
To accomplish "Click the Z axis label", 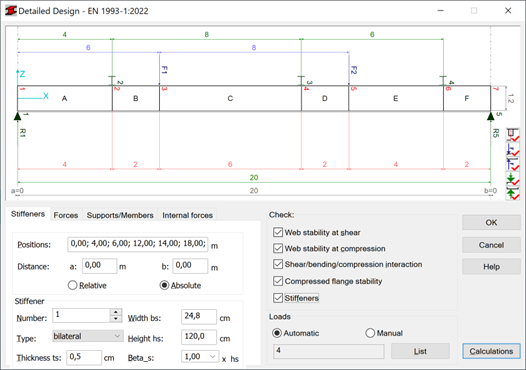I will [22, 74].
